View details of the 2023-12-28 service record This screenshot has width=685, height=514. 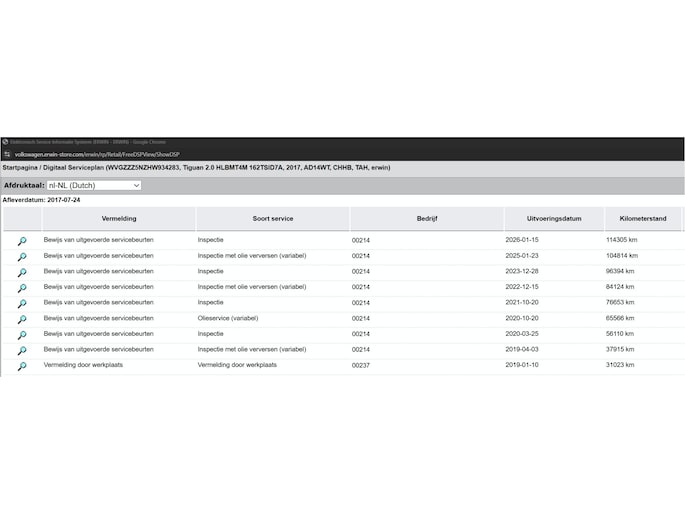pyautogui.click(x=21, y=272)
